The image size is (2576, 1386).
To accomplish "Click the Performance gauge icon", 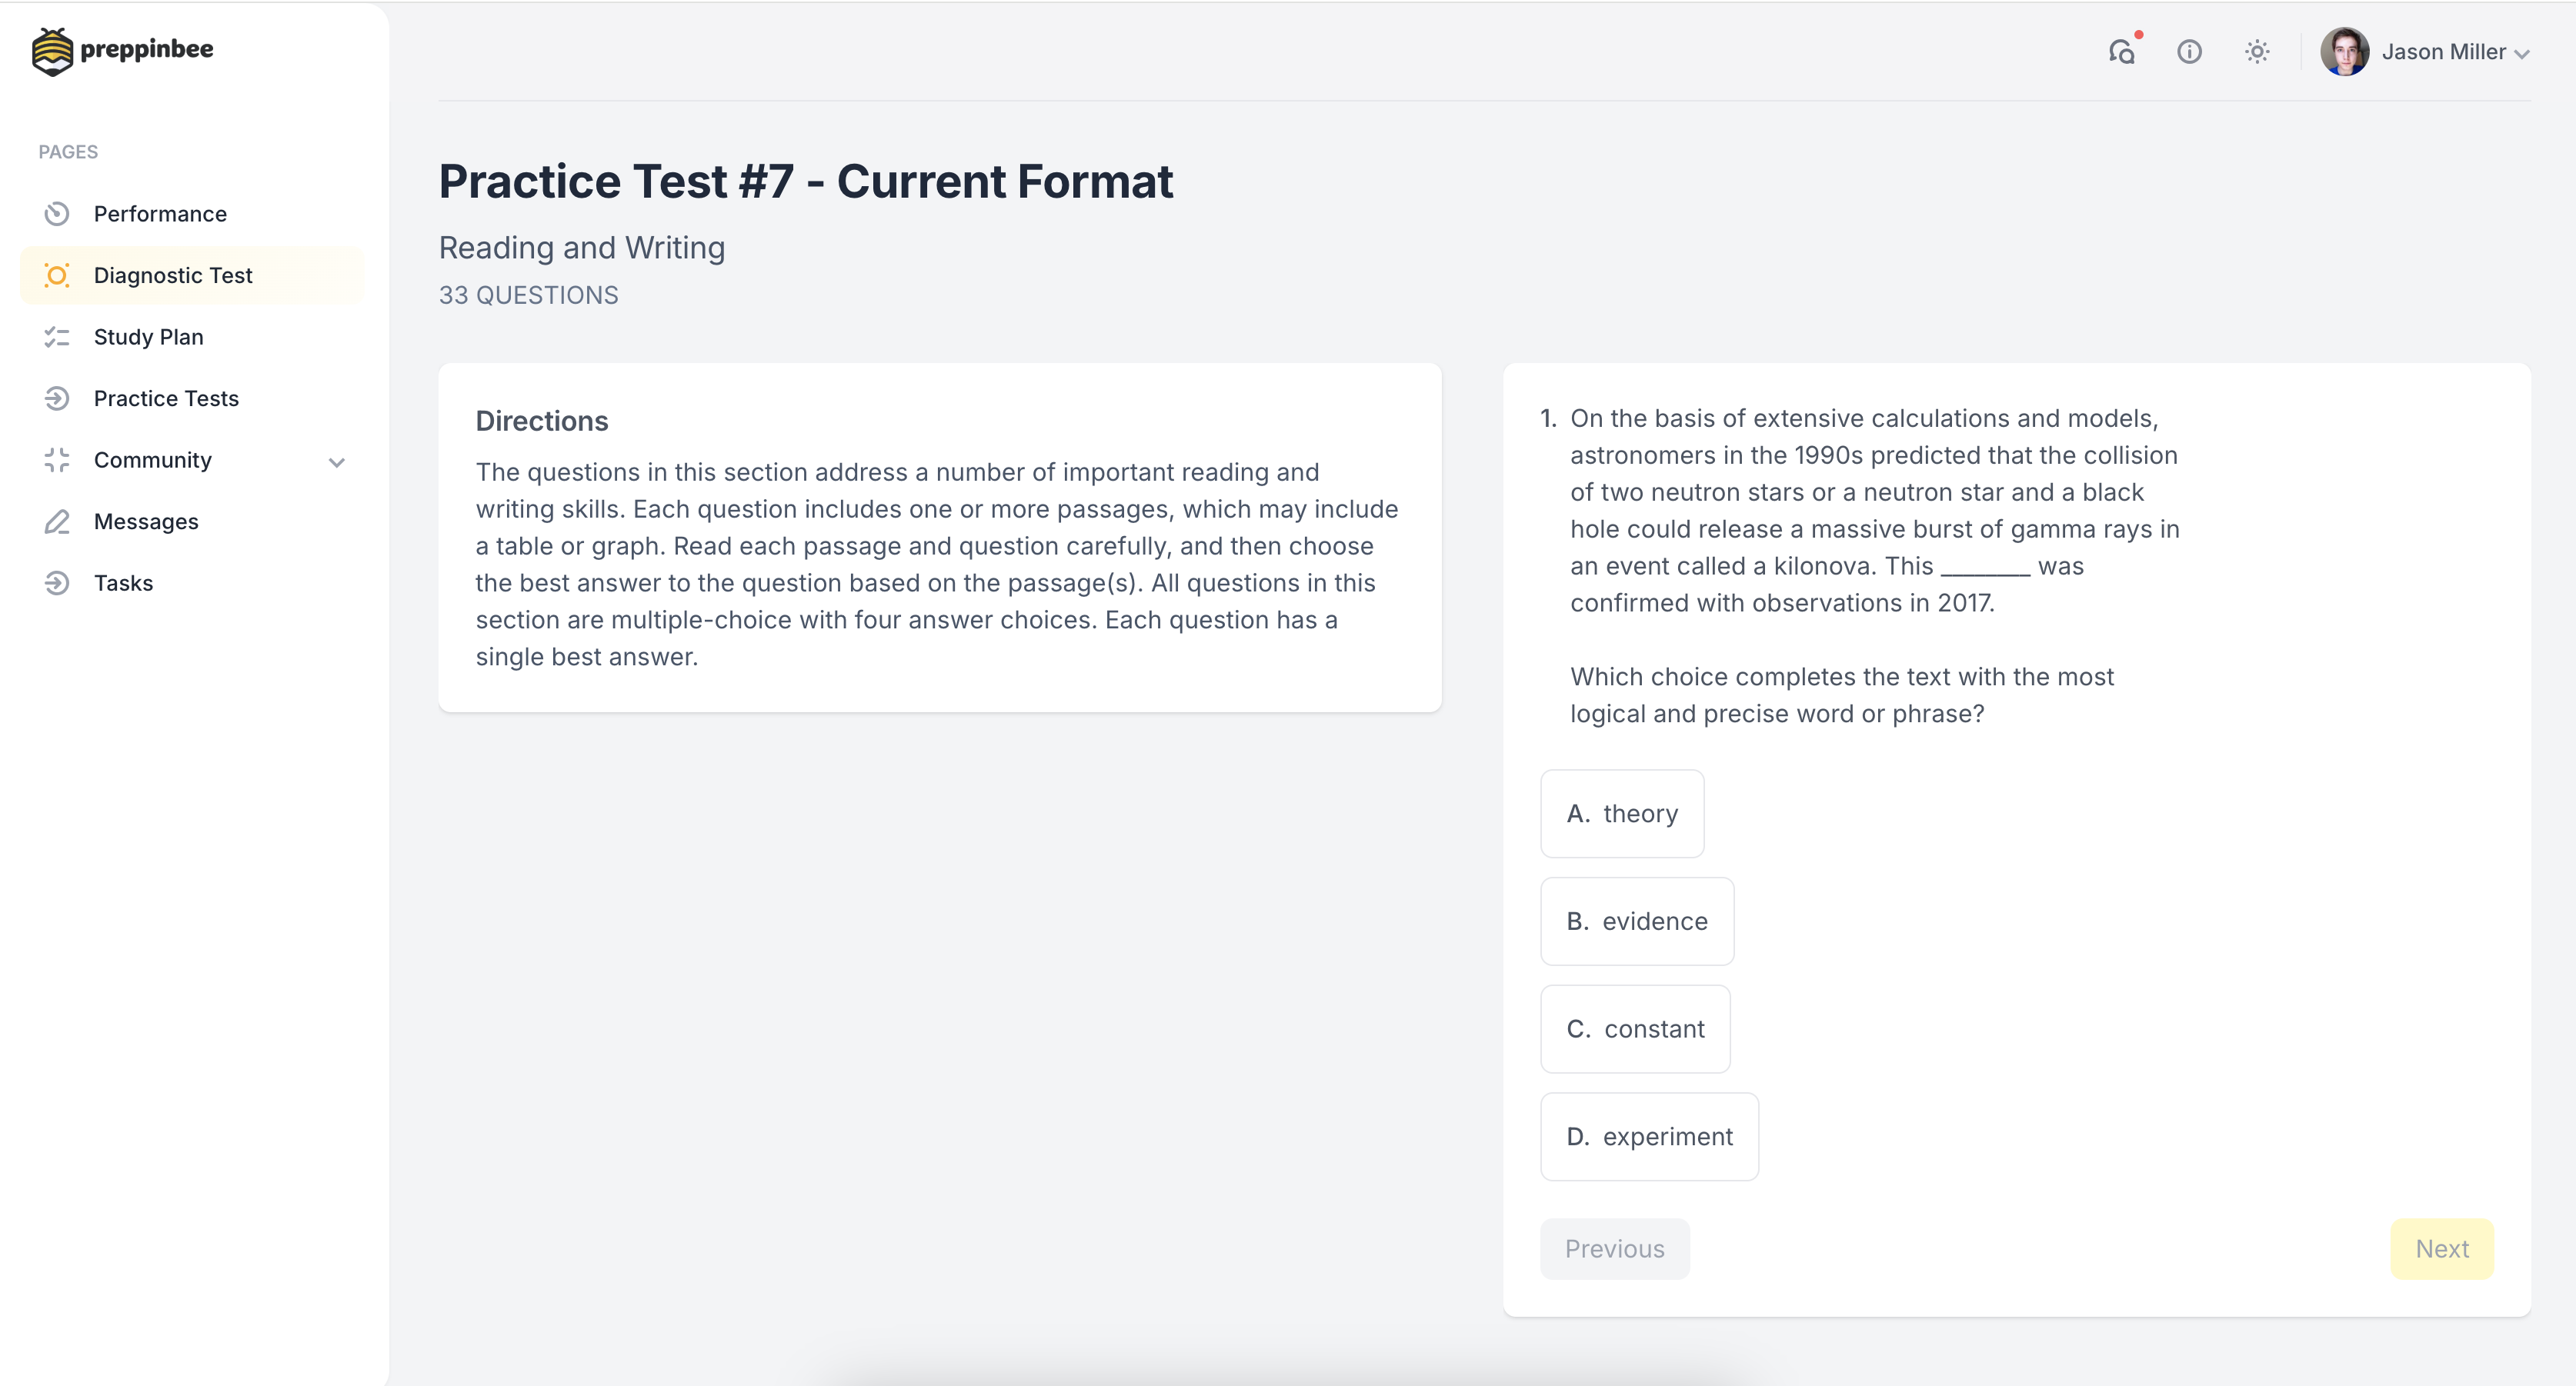I will (x=57, y=214).
